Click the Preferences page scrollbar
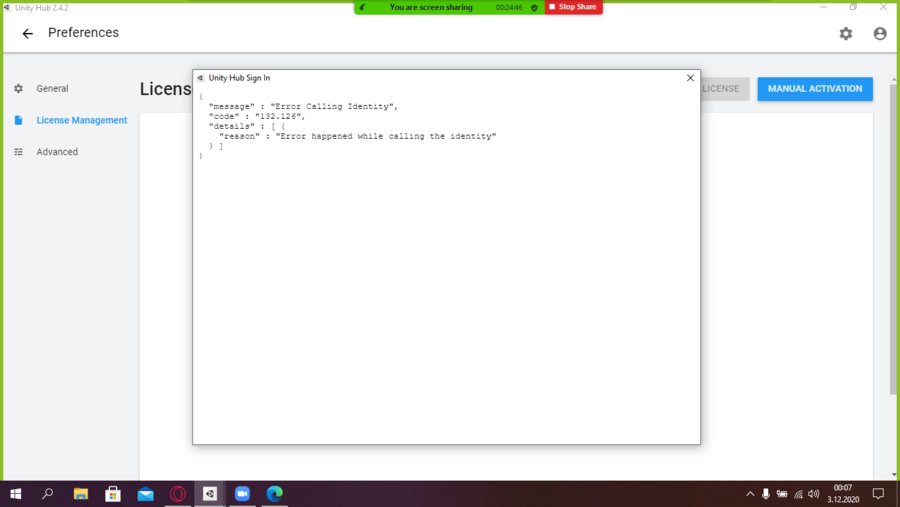 pos(894,238)
